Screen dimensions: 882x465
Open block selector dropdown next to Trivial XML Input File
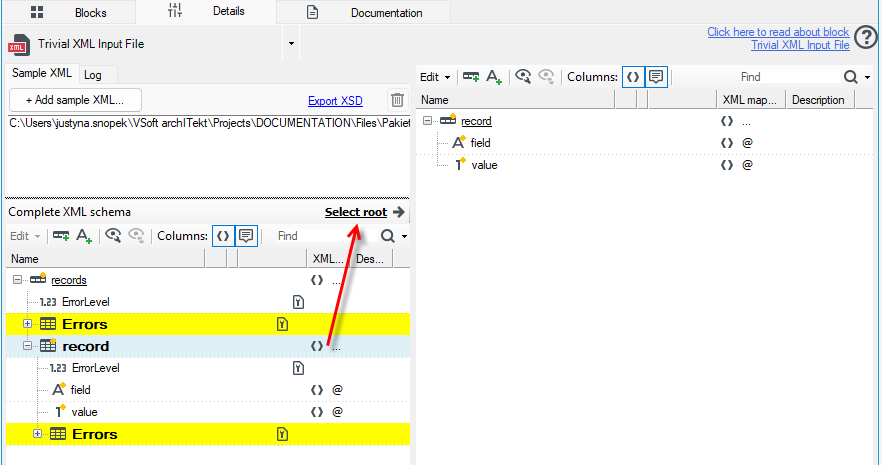pyautogui.click(x=291, y=43)
